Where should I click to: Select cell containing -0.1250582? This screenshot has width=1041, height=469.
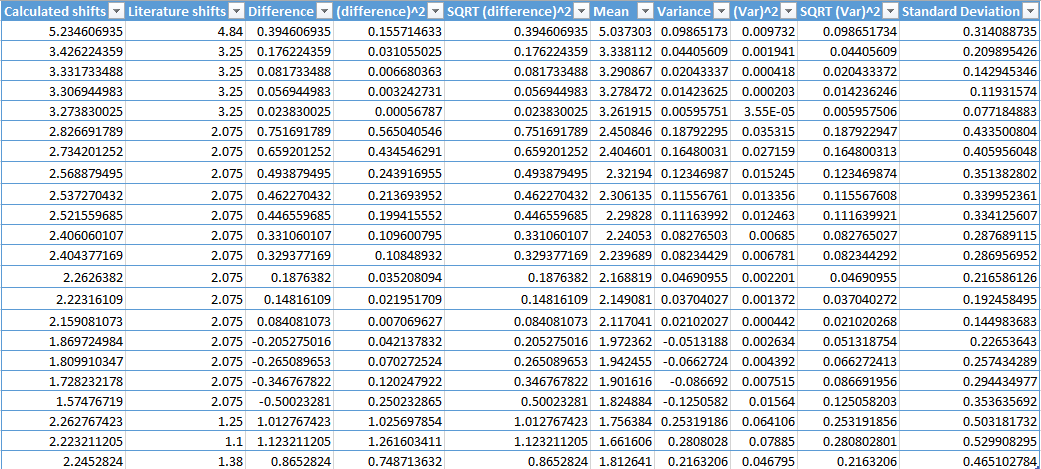pyautogui.click(x=693, y=403)
